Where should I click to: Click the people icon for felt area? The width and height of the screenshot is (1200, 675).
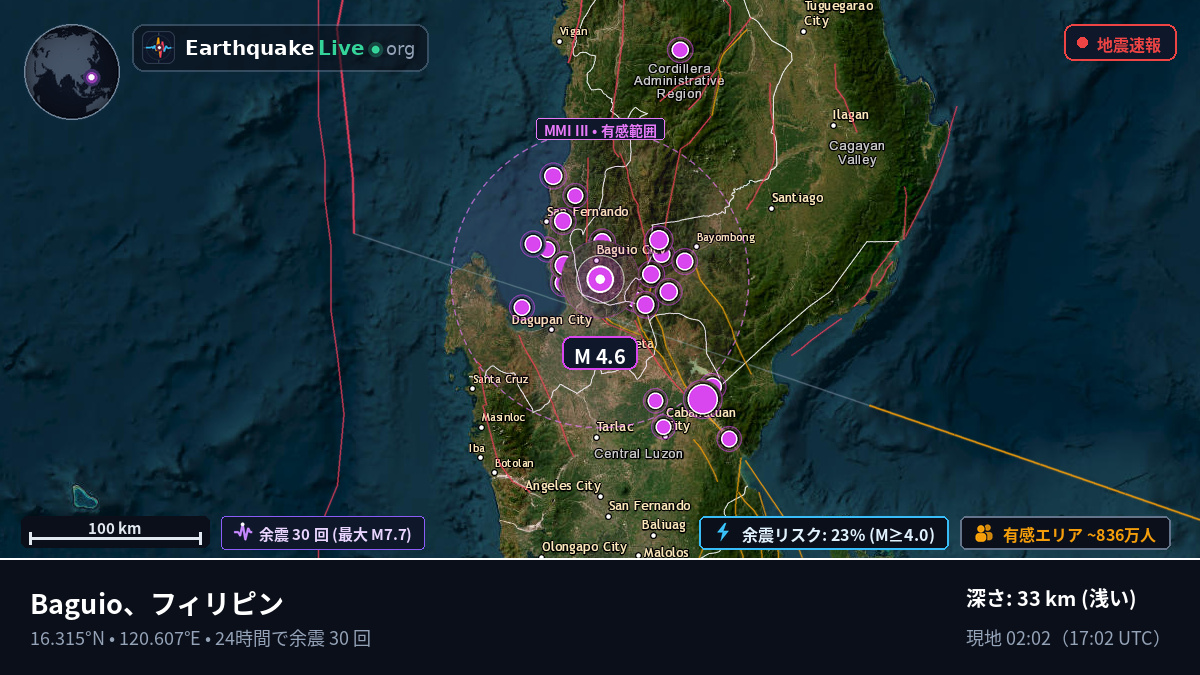coord(984,533)
